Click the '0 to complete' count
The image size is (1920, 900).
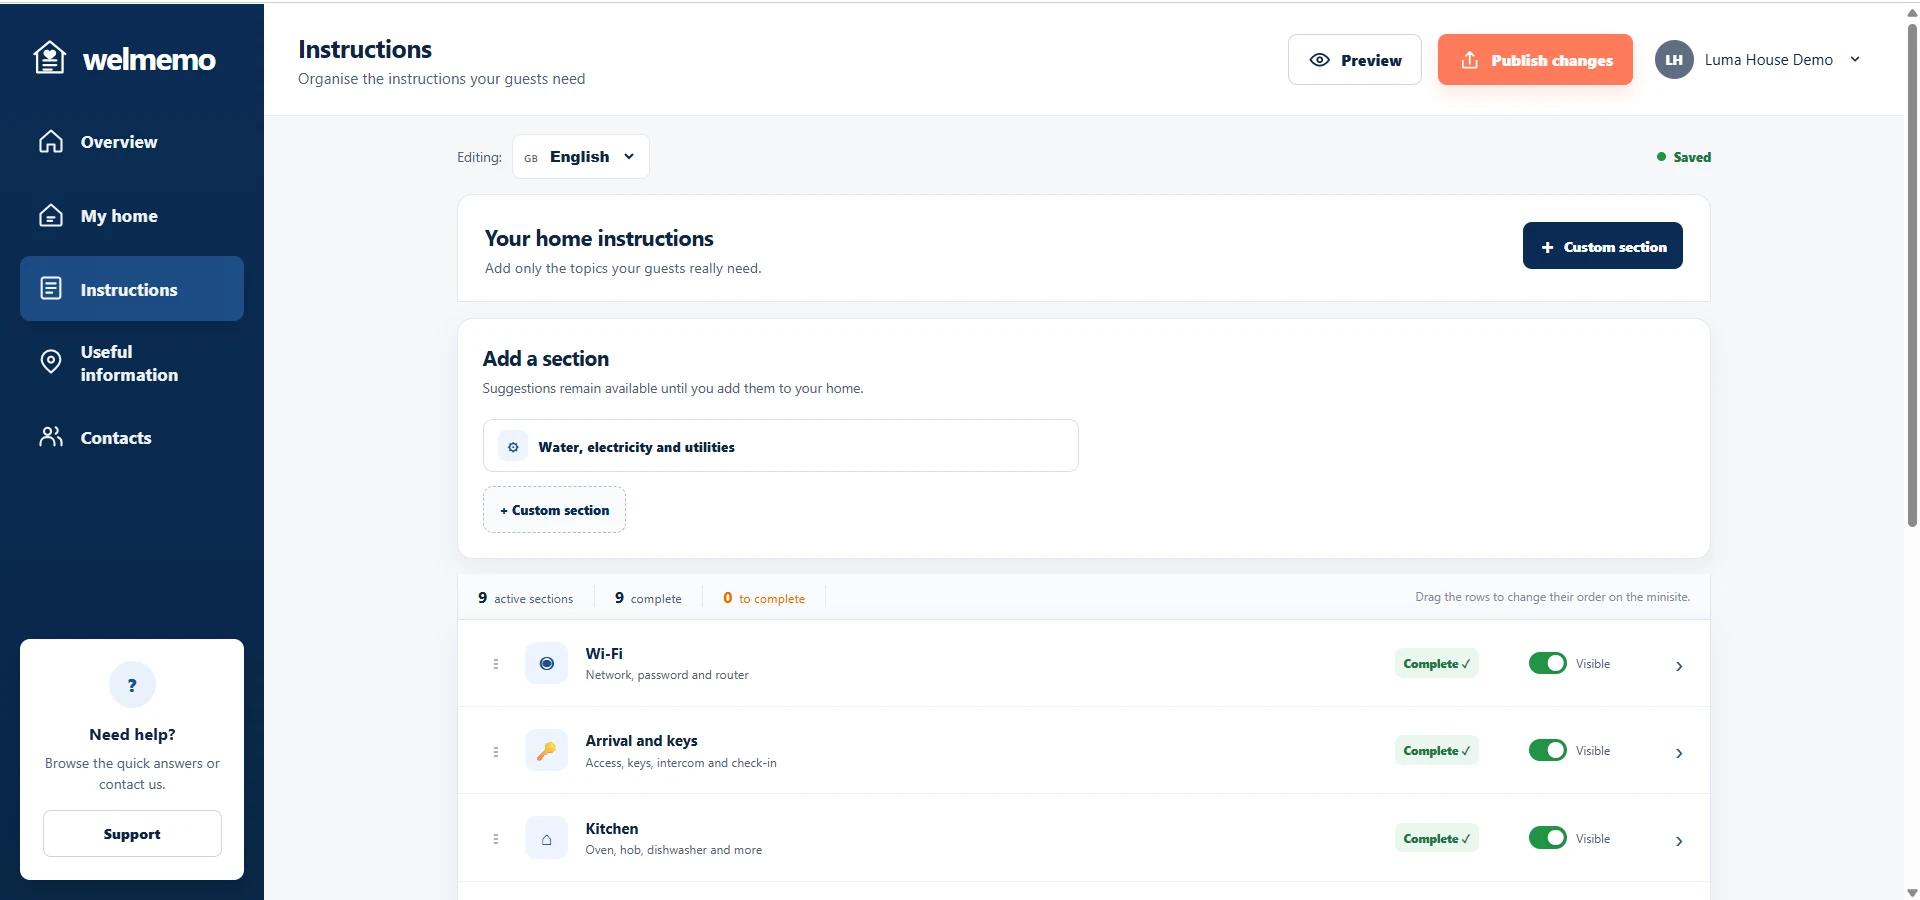764,598
